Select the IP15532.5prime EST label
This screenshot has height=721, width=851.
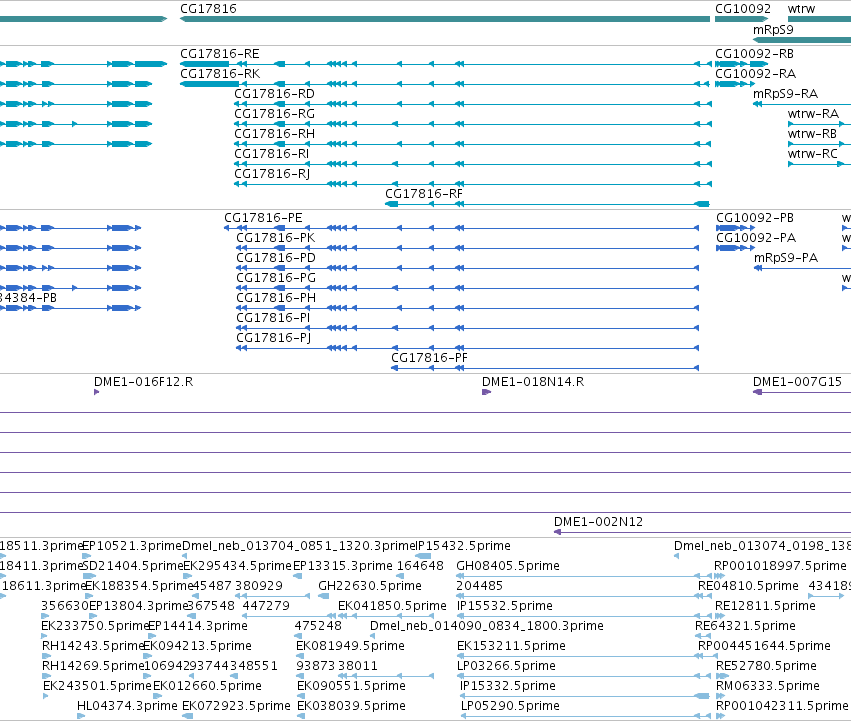505,606
